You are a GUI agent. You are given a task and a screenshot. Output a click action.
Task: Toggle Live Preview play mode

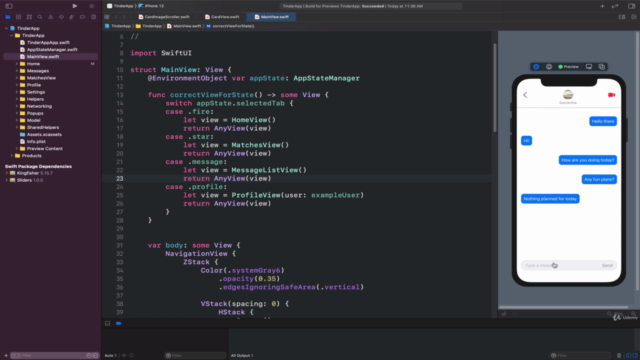(536, 67)
